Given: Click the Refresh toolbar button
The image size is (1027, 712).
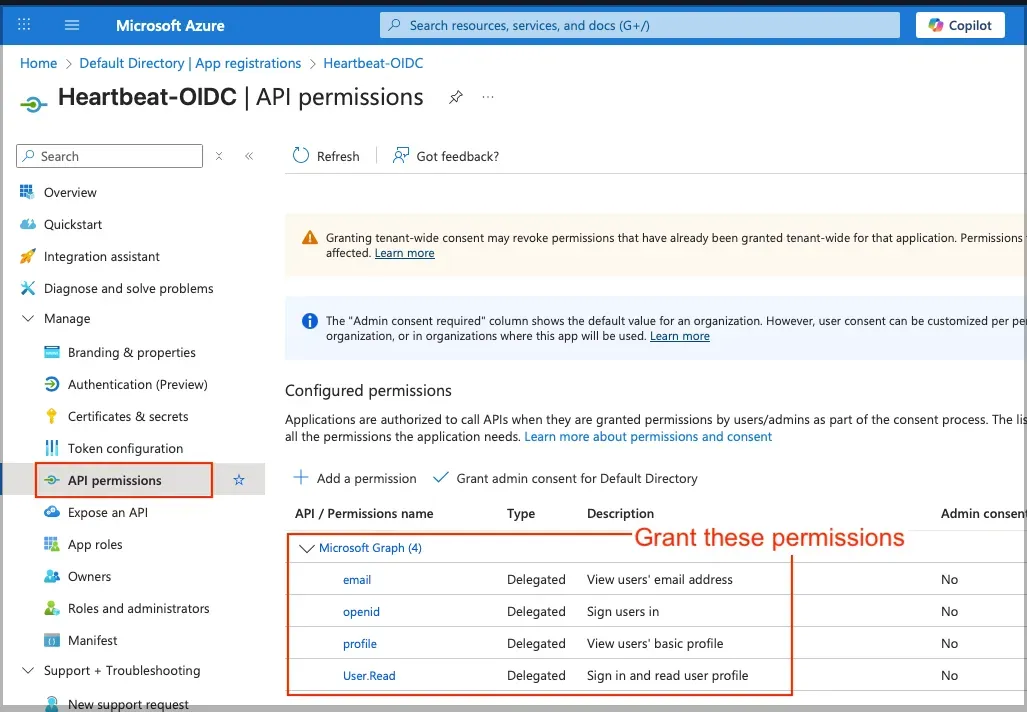Looking at the screenshot, I should point(326,156).
